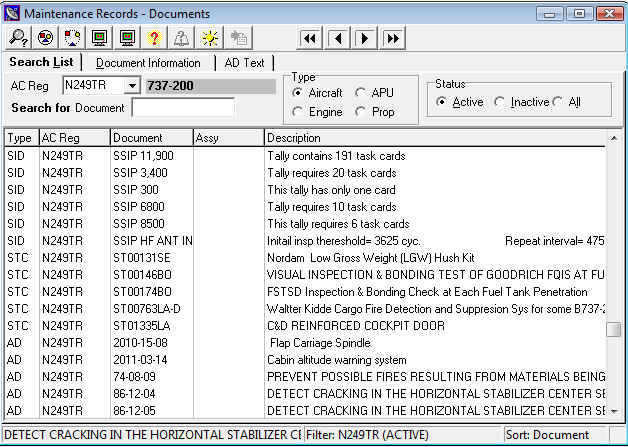Sort by the Assy column header

tap(229, 138)
